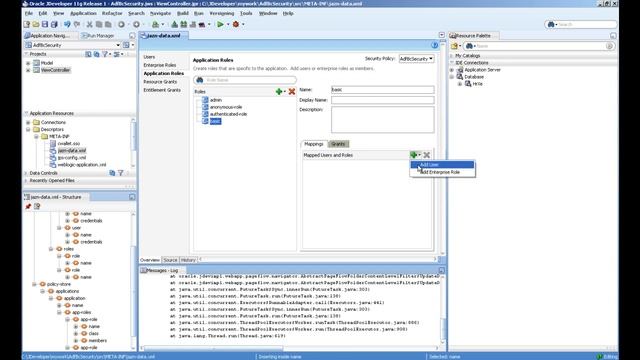The image size is (640, 360).
Task: Select the anonymous-role entry
Action: pos(226,107)
